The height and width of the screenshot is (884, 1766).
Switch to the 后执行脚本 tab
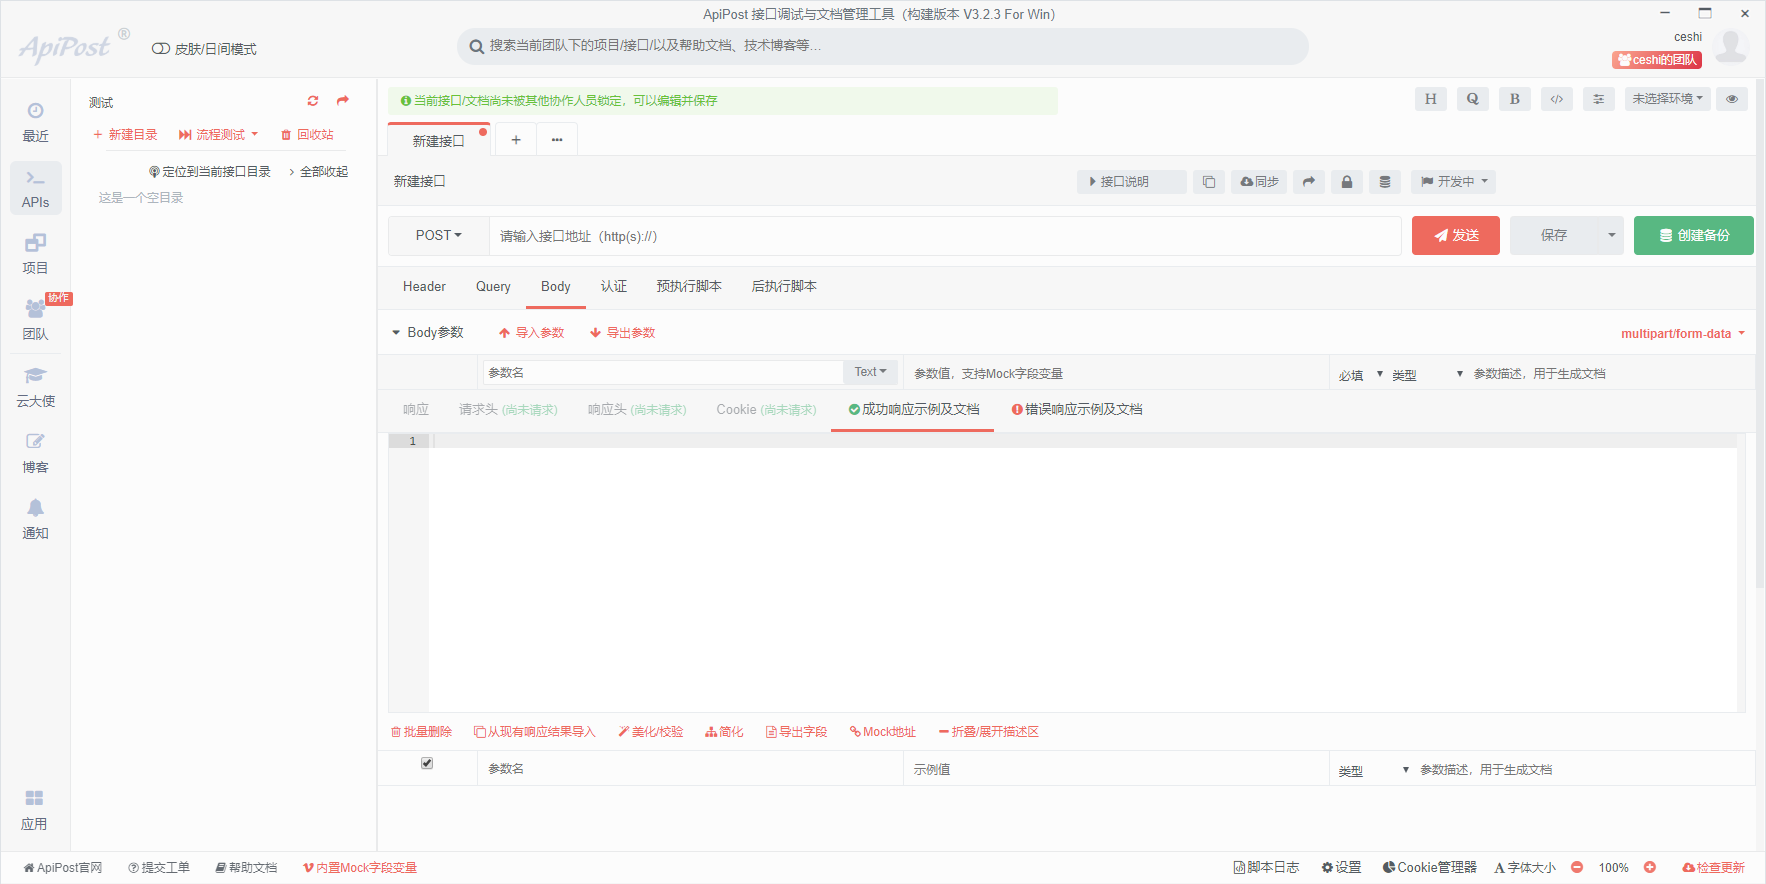coord(784,287)
